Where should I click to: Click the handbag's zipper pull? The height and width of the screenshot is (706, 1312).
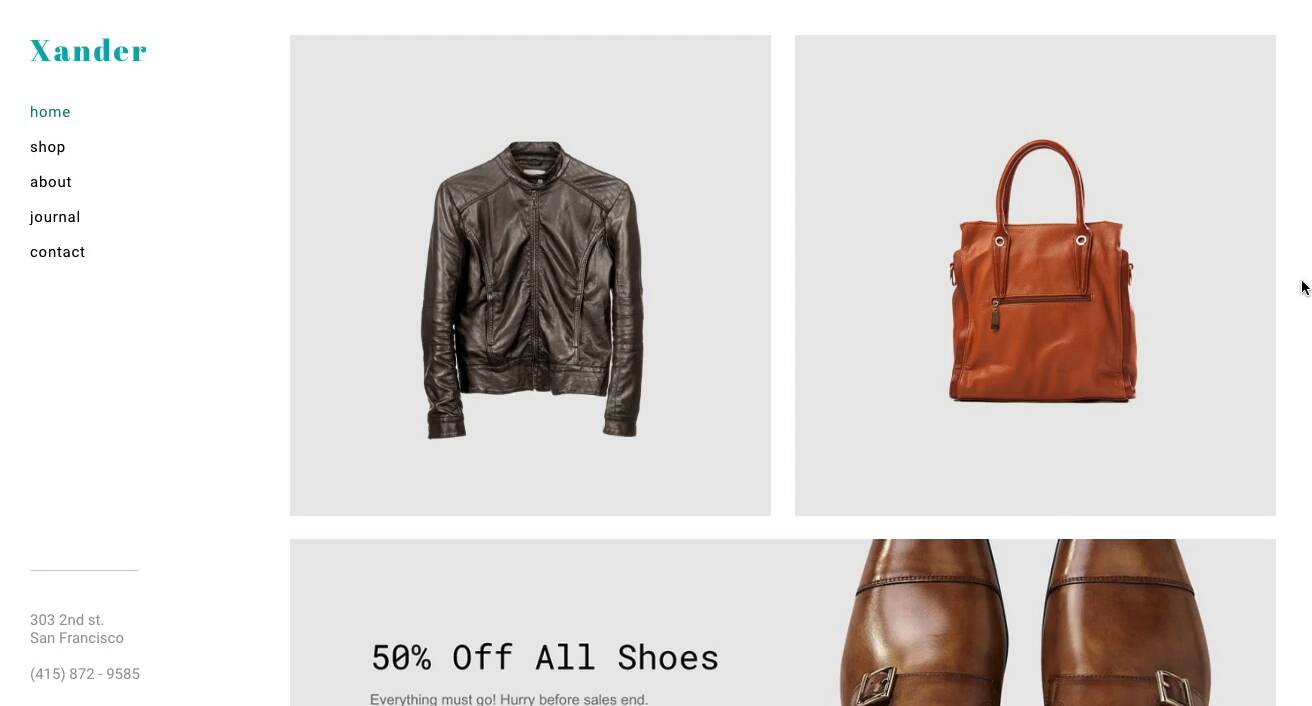tap(995, 316)
